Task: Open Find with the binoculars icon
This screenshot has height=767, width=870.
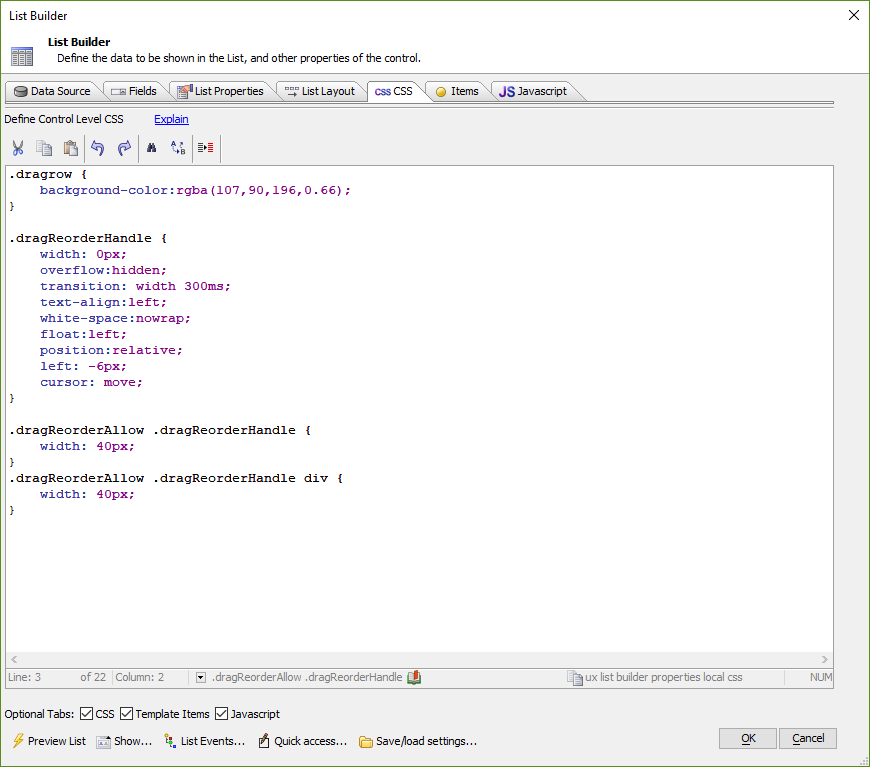Action: point(151,148)
